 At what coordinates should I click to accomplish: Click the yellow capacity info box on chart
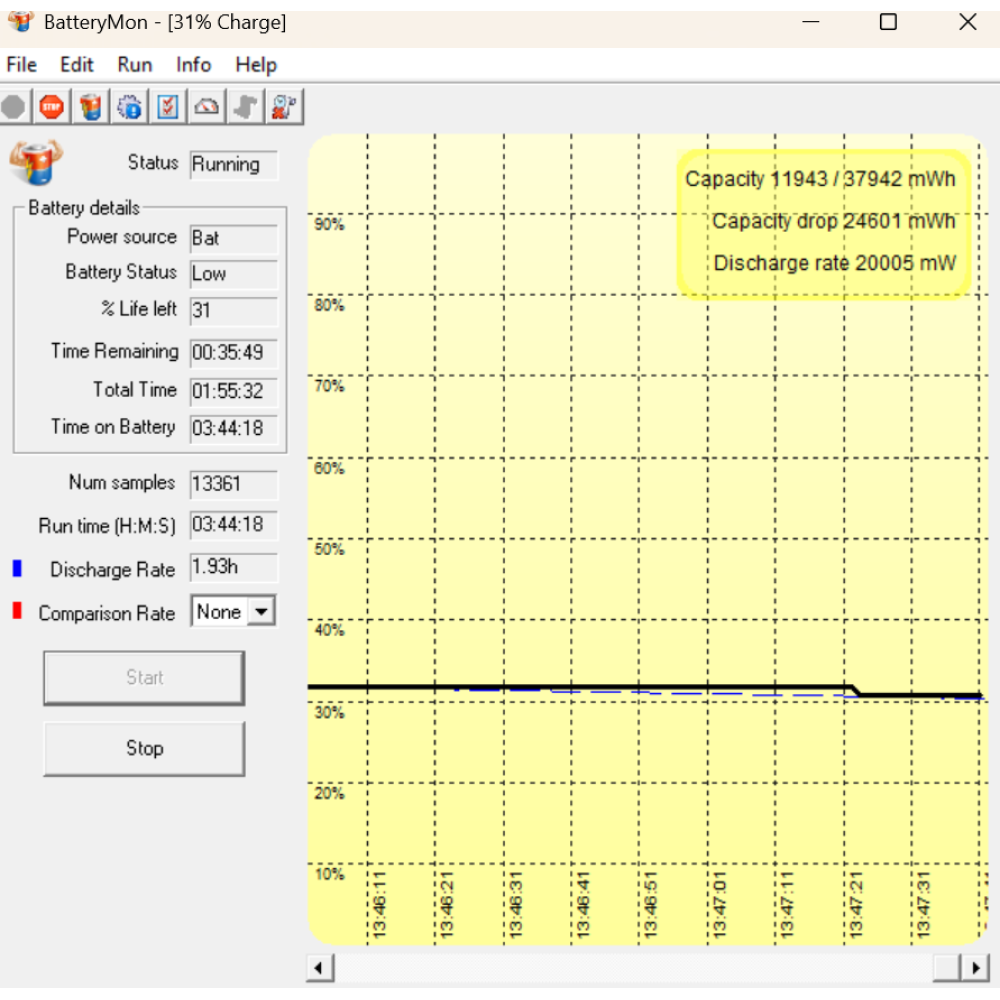pyautogui.click(x=823, y=223)
